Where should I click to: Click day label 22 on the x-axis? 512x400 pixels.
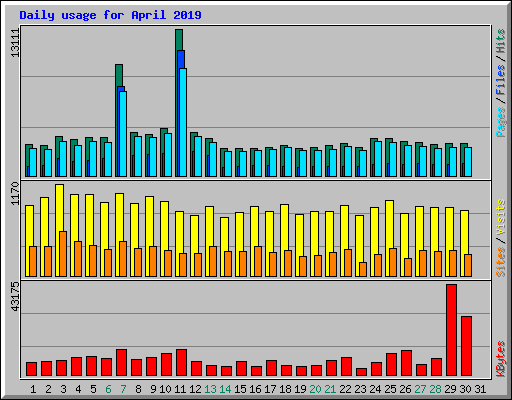coord(345,389)
